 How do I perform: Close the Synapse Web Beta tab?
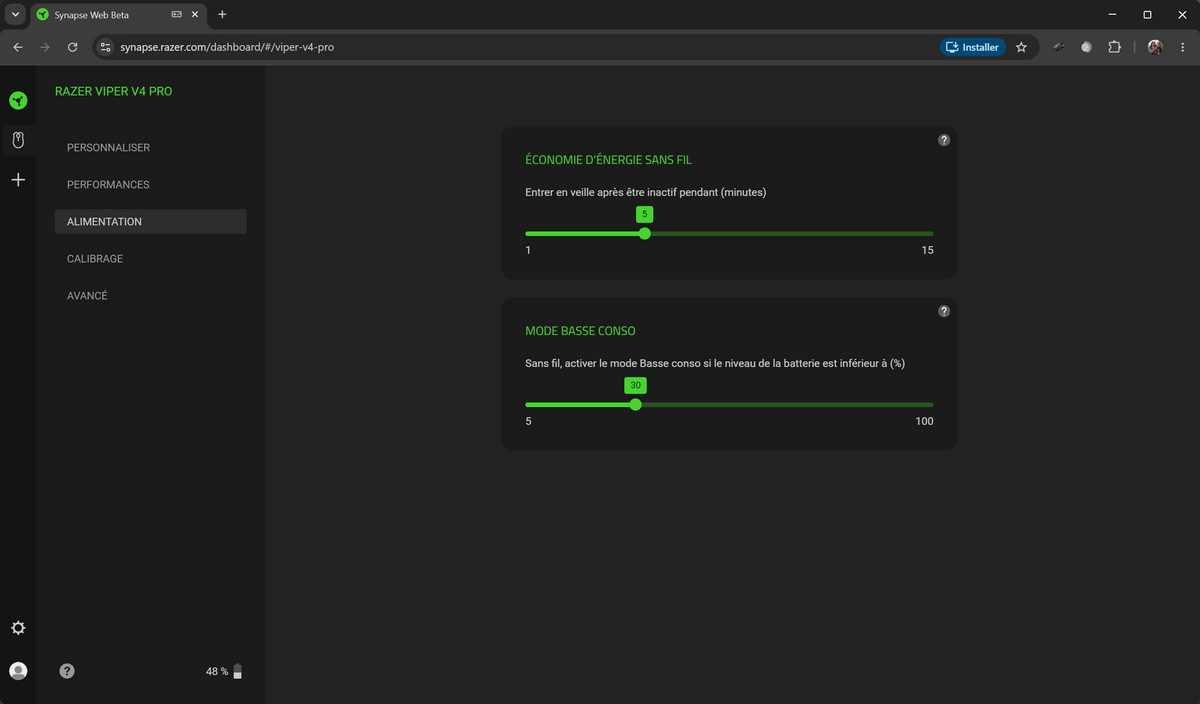pyautogui.click(x=196, y=15)
